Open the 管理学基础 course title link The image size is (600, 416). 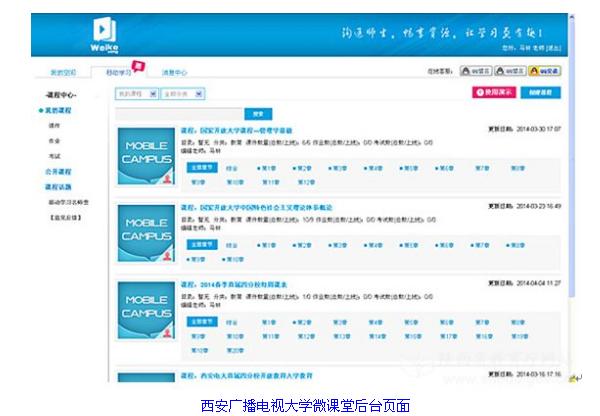click(236, 131)
